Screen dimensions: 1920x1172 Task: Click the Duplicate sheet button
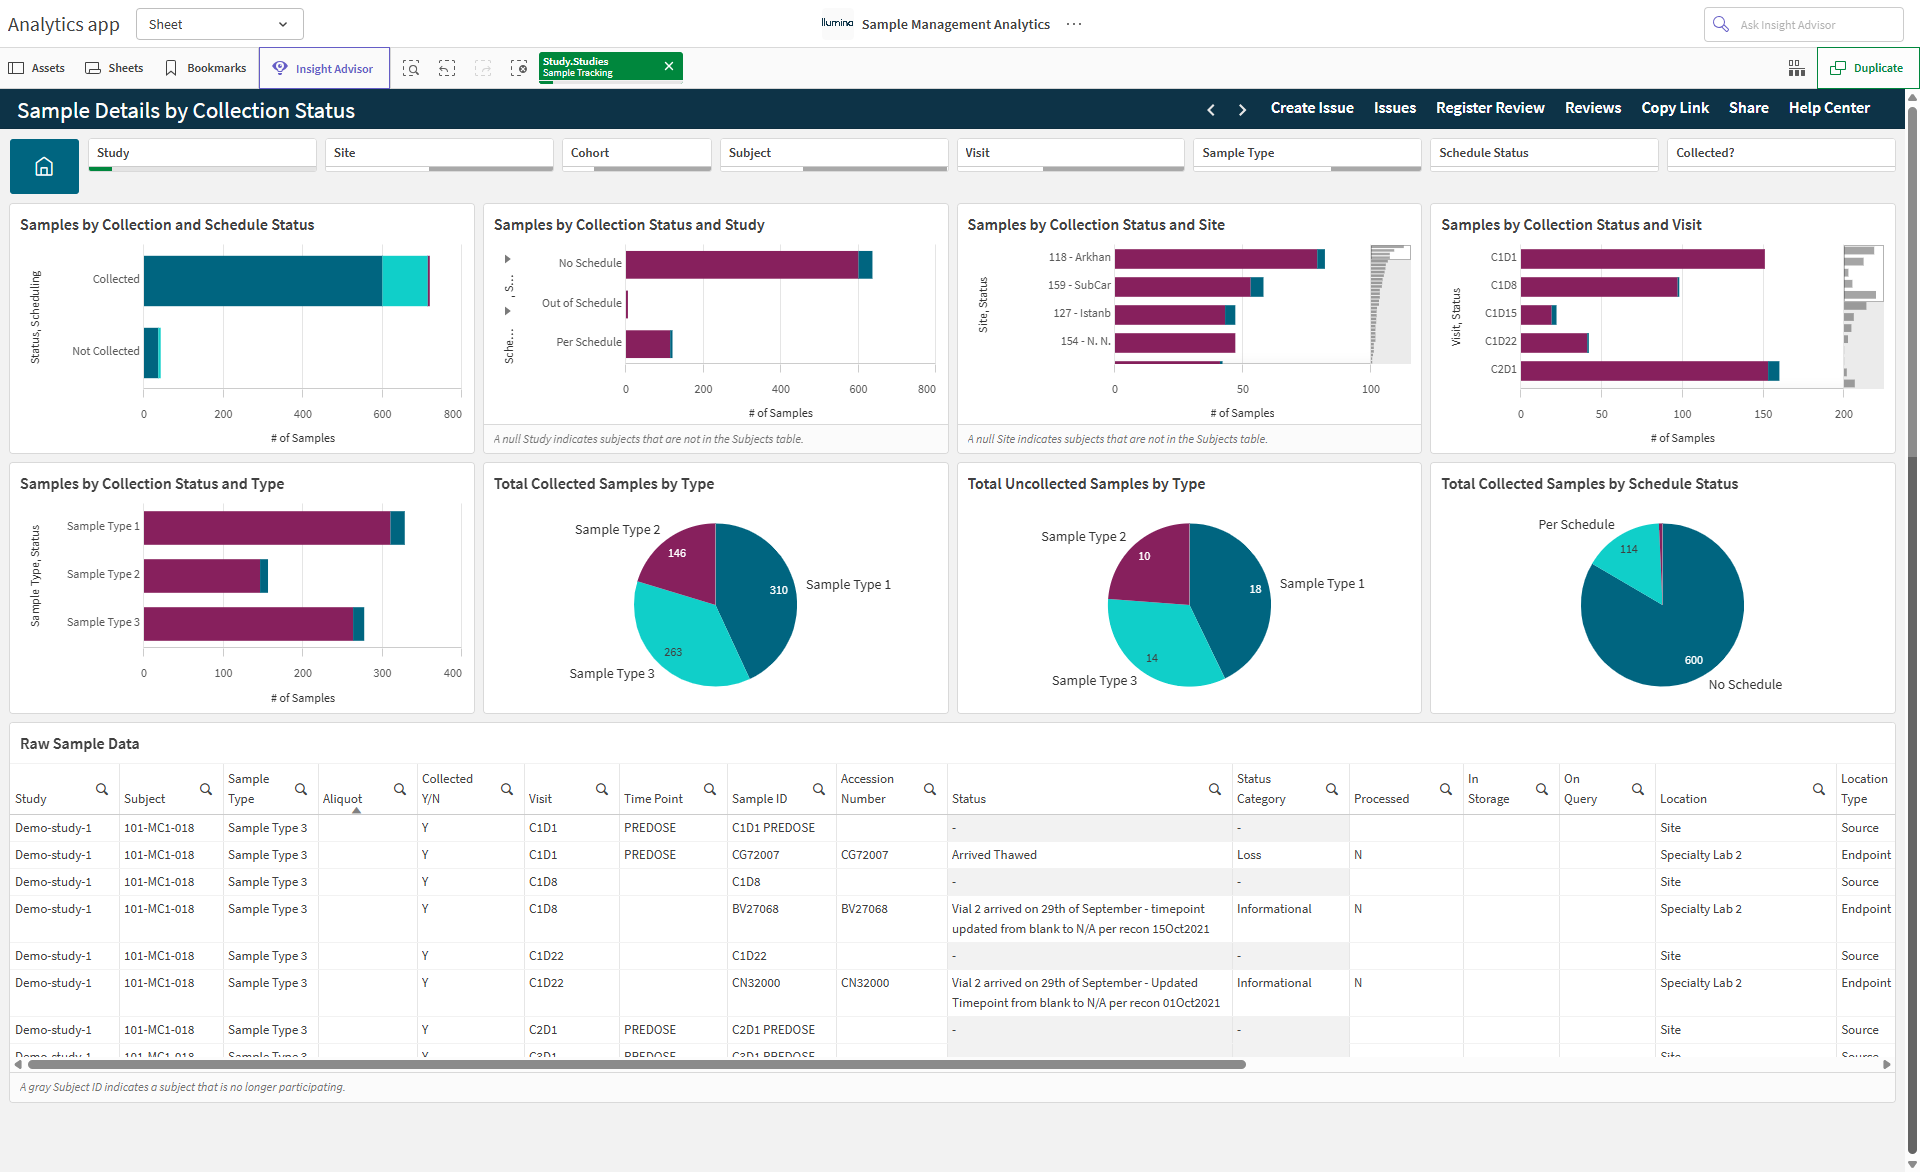point(1866,68)
